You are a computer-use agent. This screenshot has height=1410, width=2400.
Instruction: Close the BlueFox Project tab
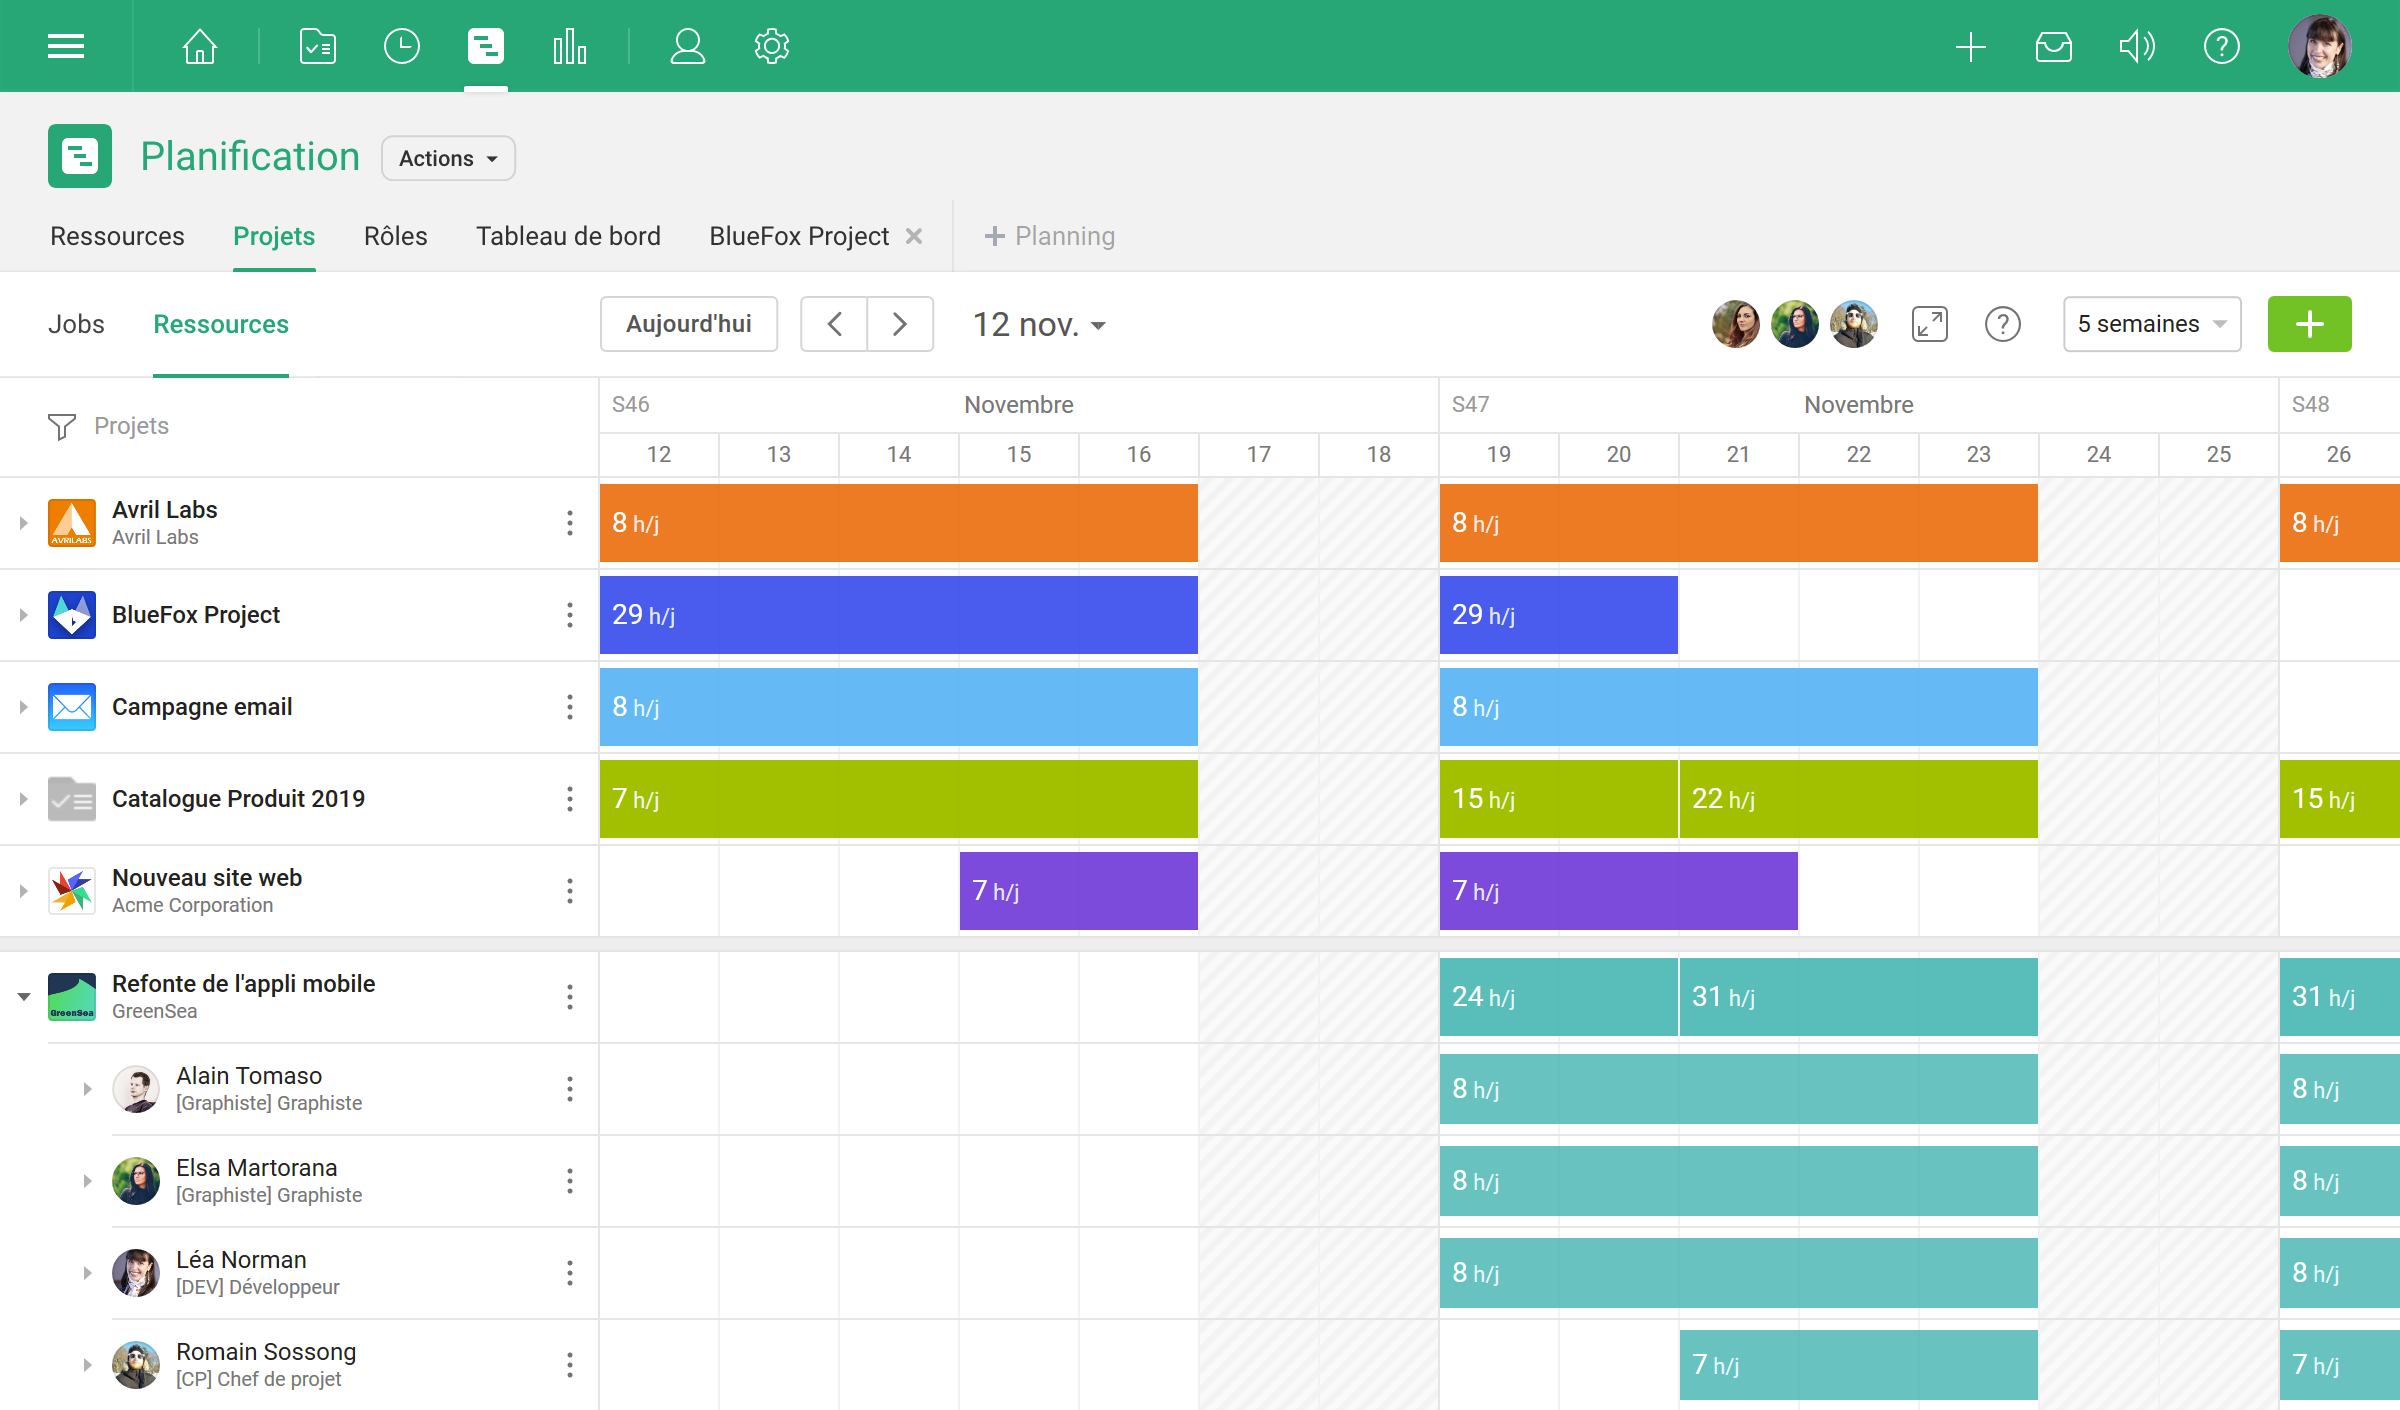click(913, 236)
